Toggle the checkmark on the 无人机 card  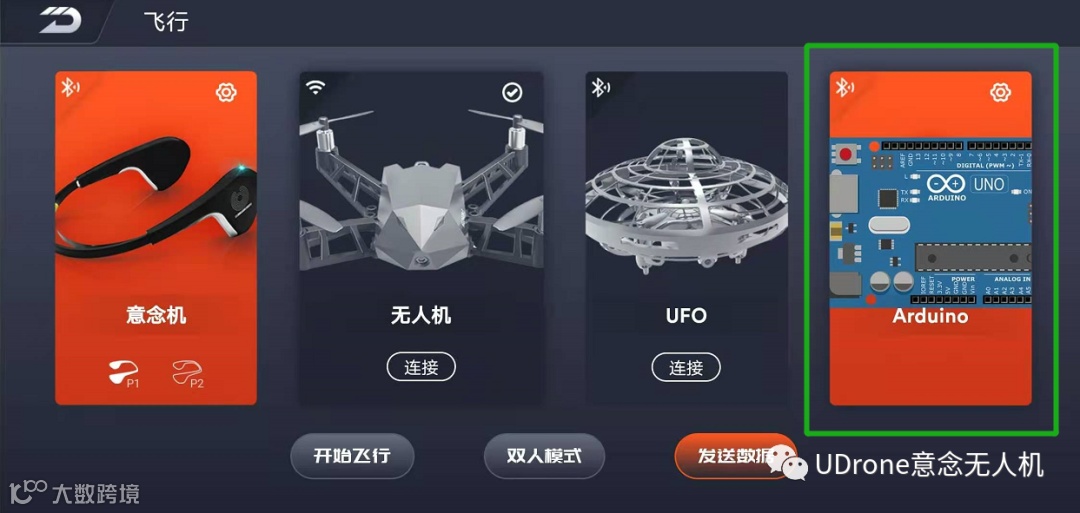point(512,92)
